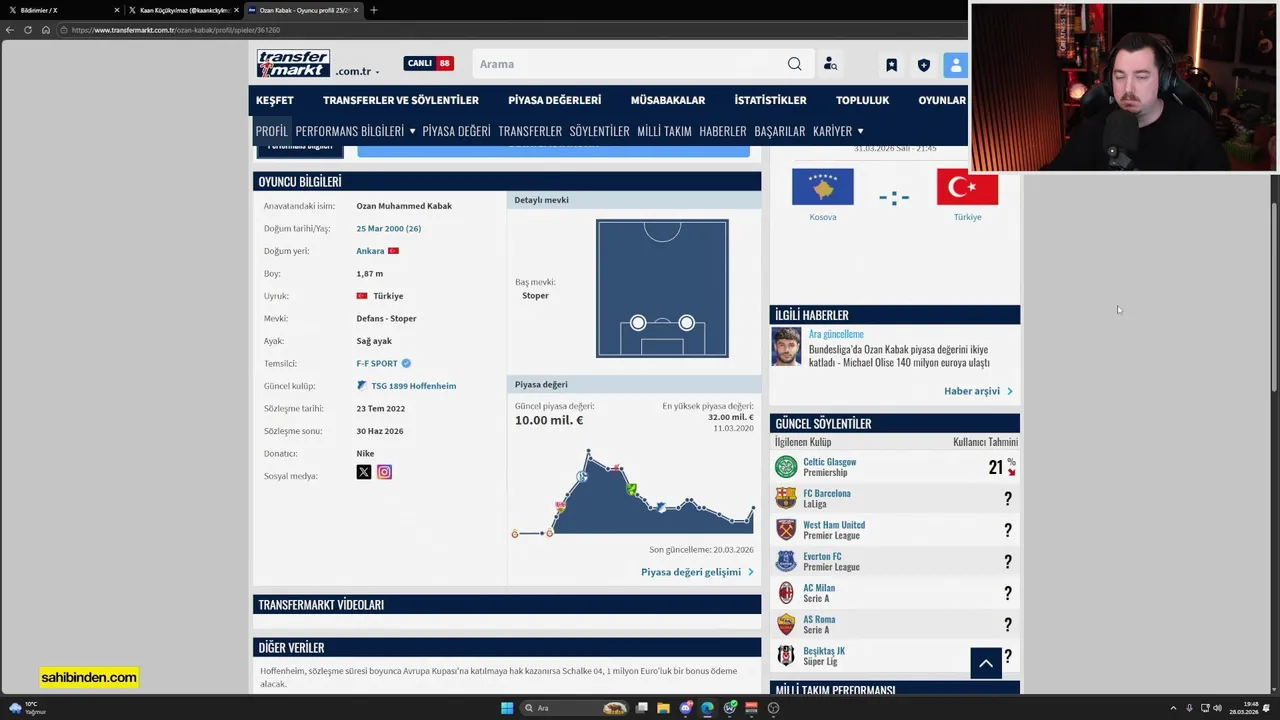Select the HABERLER sub-tab
This screenshot has width=1280, height=720.
coord(723,131)
